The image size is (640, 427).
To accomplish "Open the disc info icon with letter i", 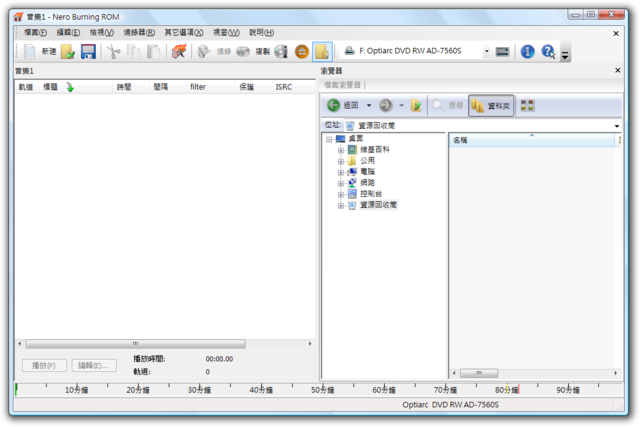I will tap(281, 51).
